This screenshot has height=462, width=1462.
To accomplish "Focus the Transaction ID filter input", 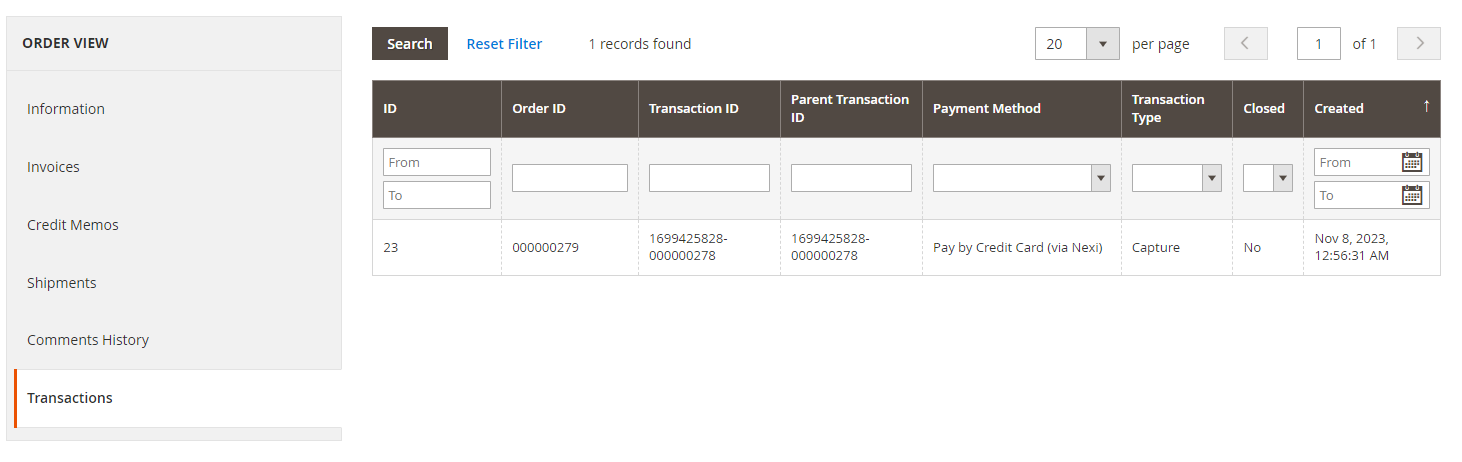I will coord(709,178).
